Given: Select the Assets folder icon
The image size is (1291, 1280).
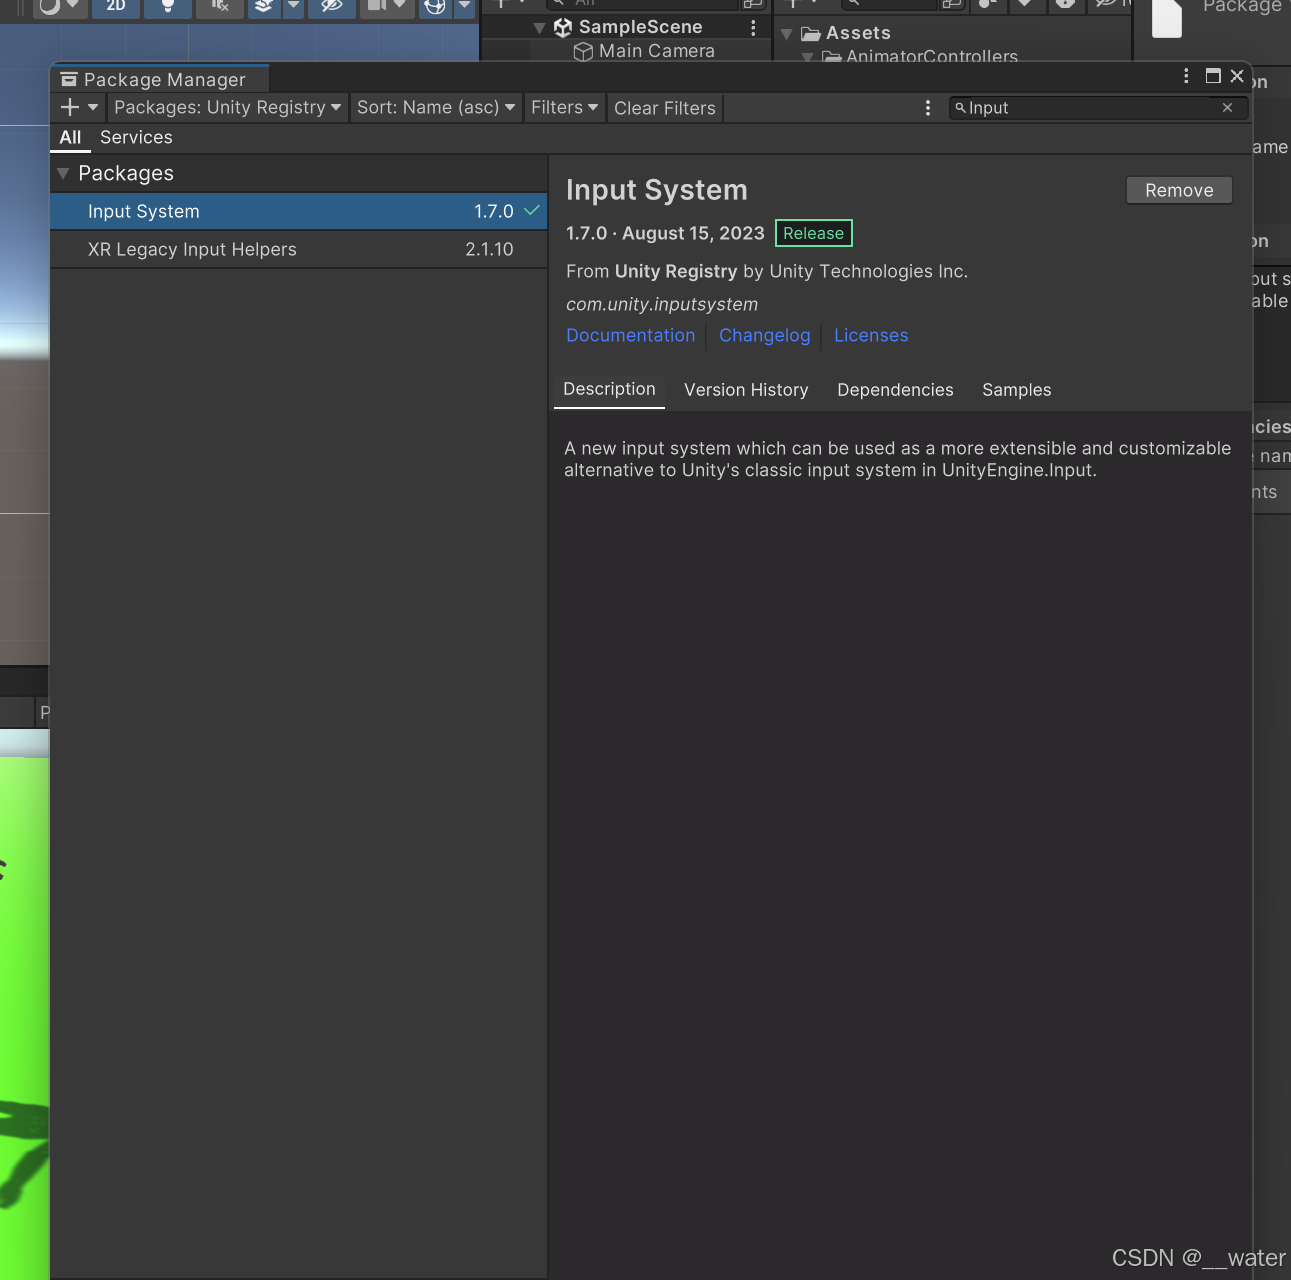Looking at the screenshot, I should coord(811,34).
